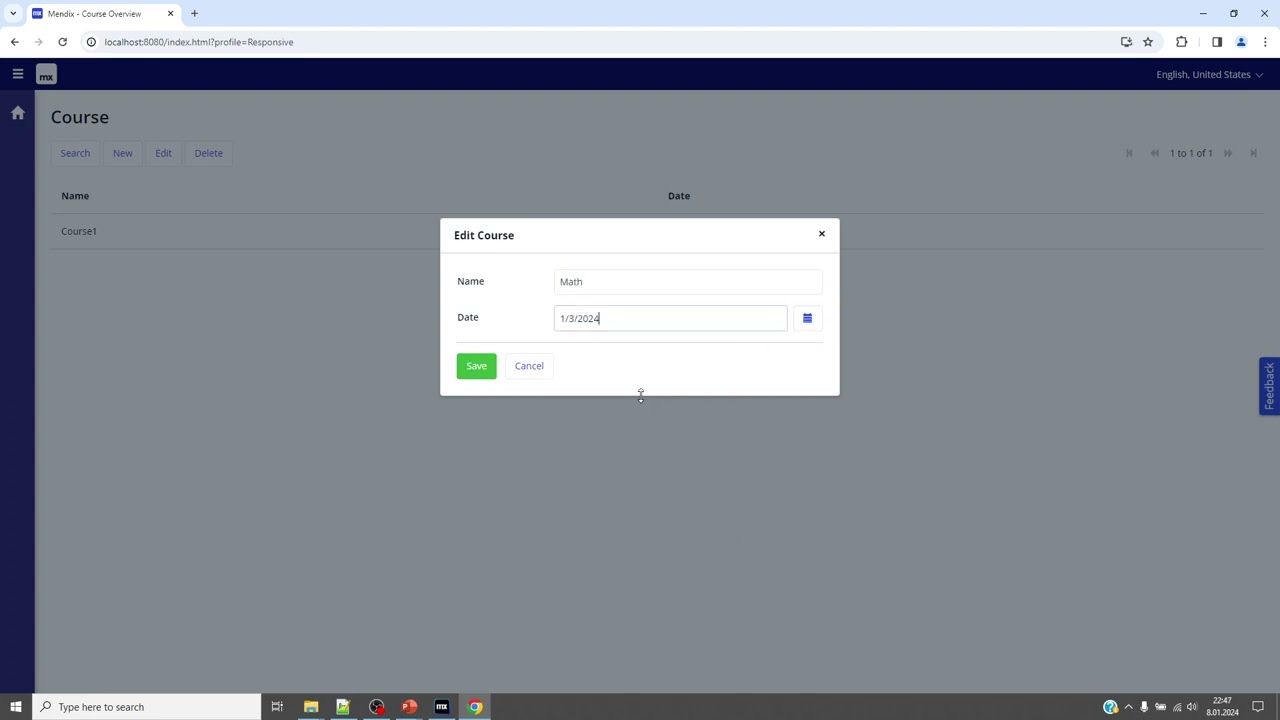Sort by the Name column header
The image size is (1280, 720).
click(x=75, y=196)
